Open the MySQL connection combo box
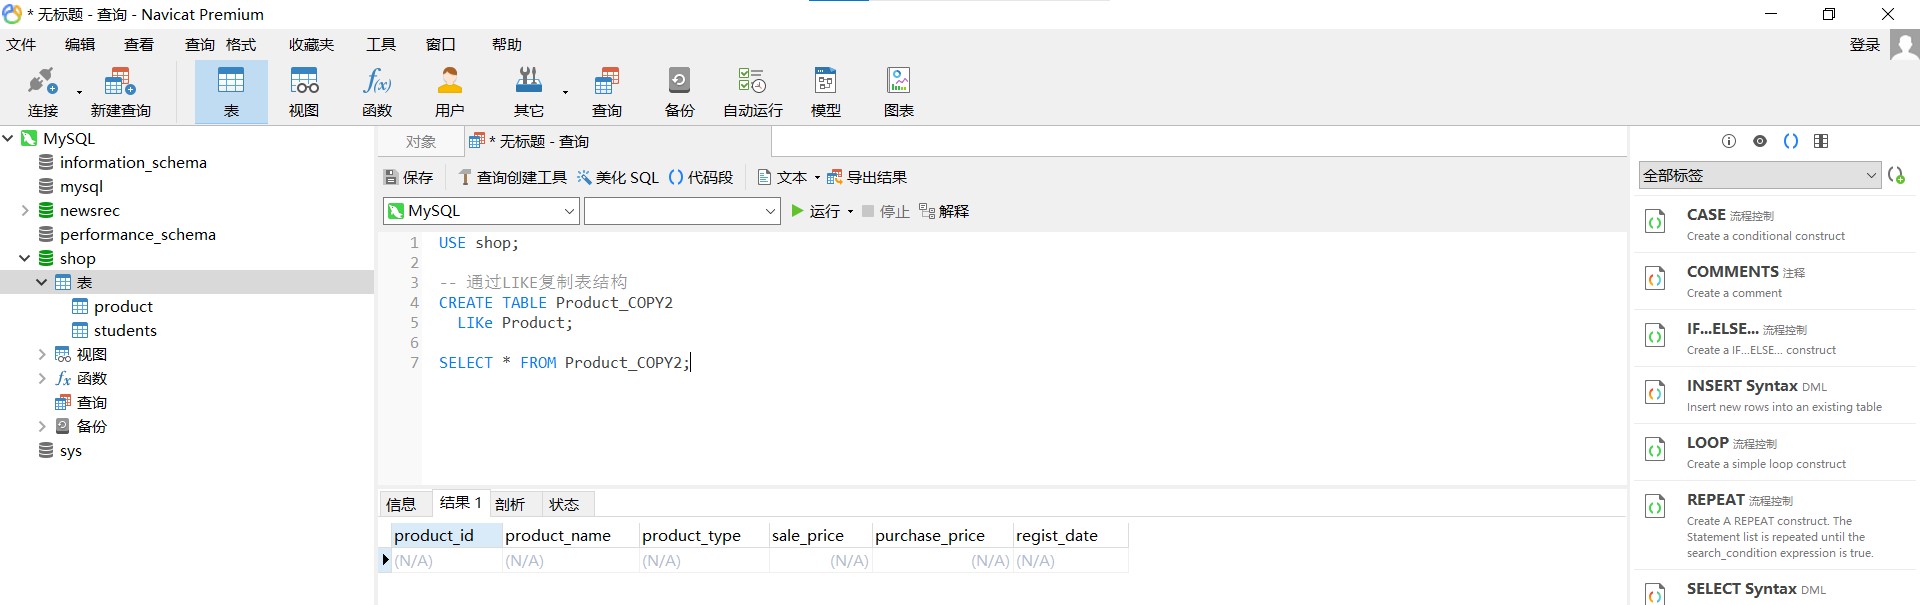The height and width of the screenshot is (605, 1920). click(x=481, y=211)
